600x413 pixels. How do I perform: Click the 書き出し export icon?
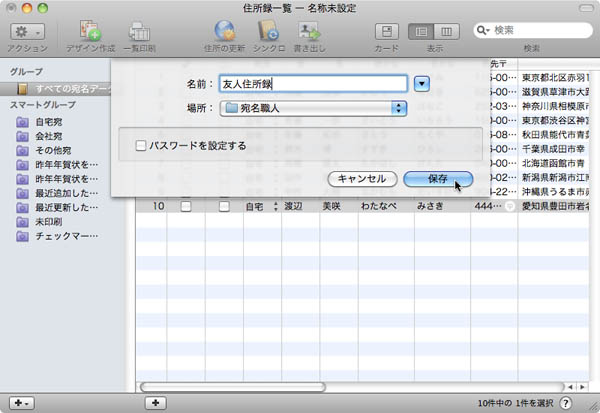(x=308, y=30)
